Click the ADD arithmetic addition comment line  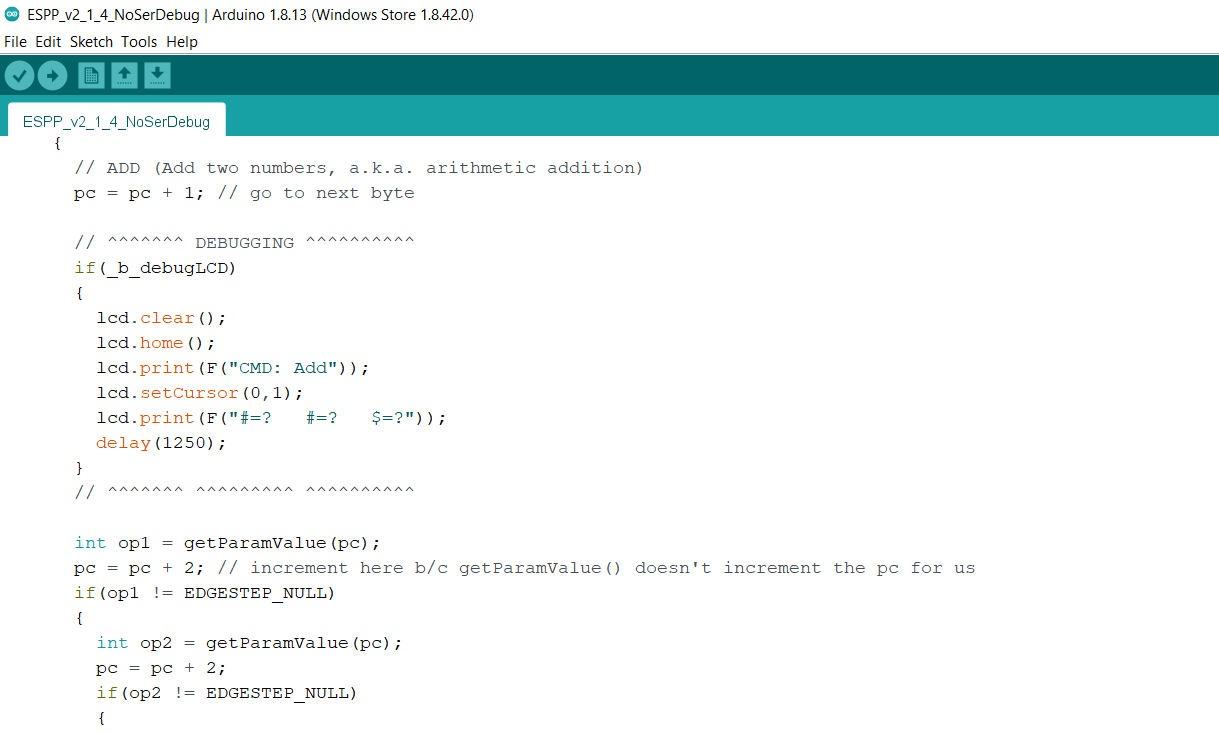click(x=360, y=168)
